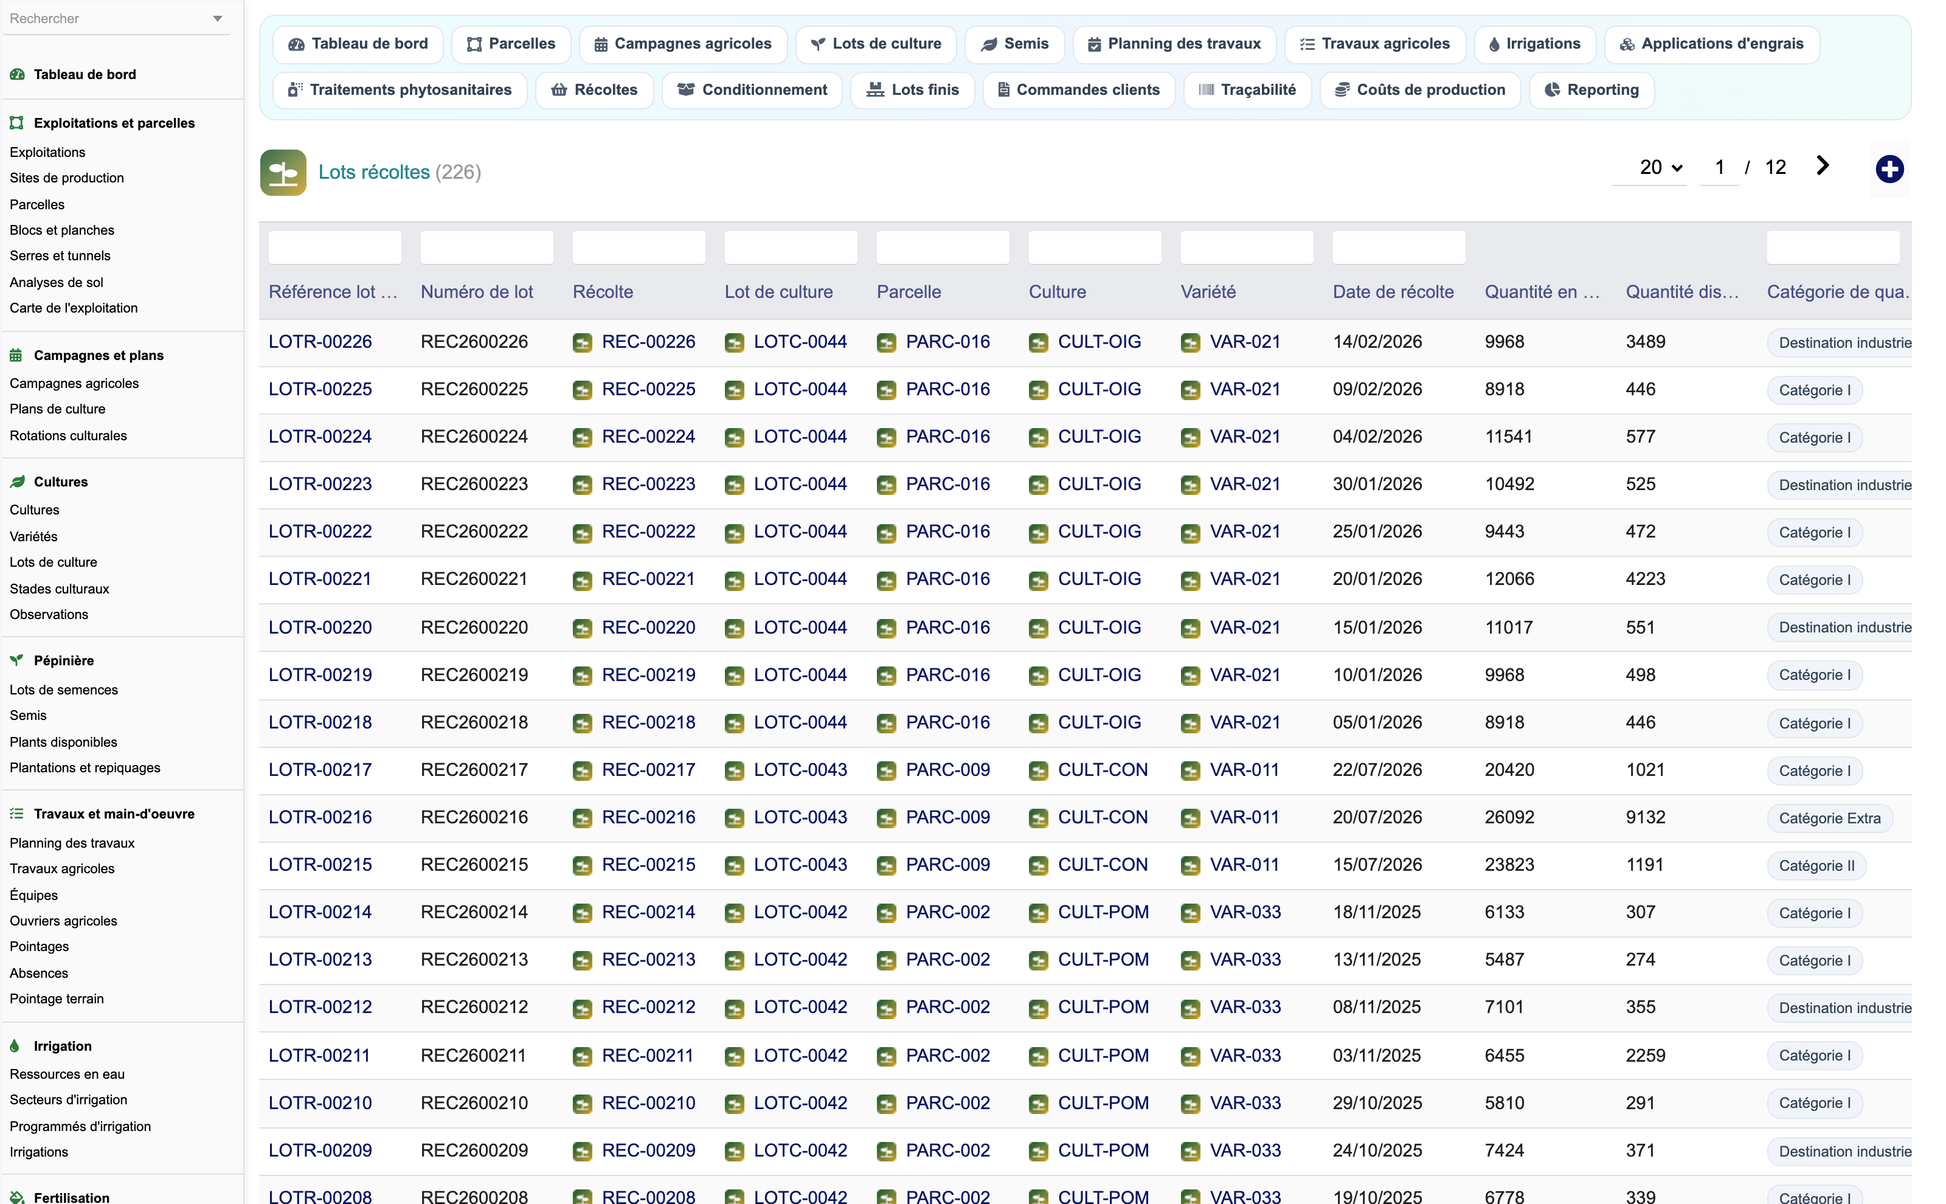The height and width of the screenshot is (1204, 1946).
Task: Click the add new lot plus icon
Action: tap(1889, 169)
